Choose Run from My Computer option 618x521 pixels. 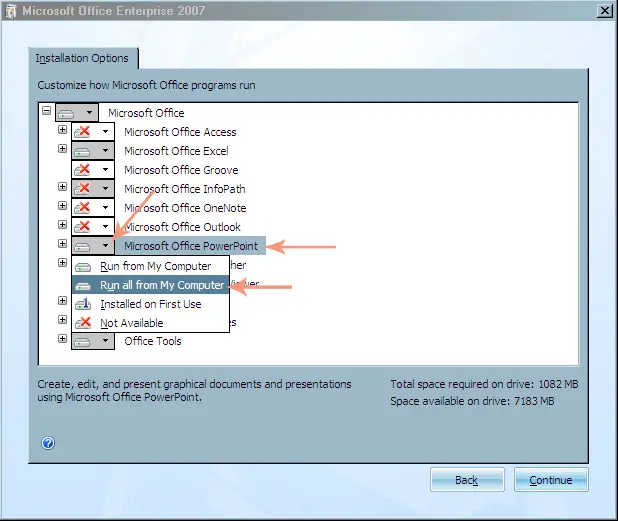coord(150,266)
